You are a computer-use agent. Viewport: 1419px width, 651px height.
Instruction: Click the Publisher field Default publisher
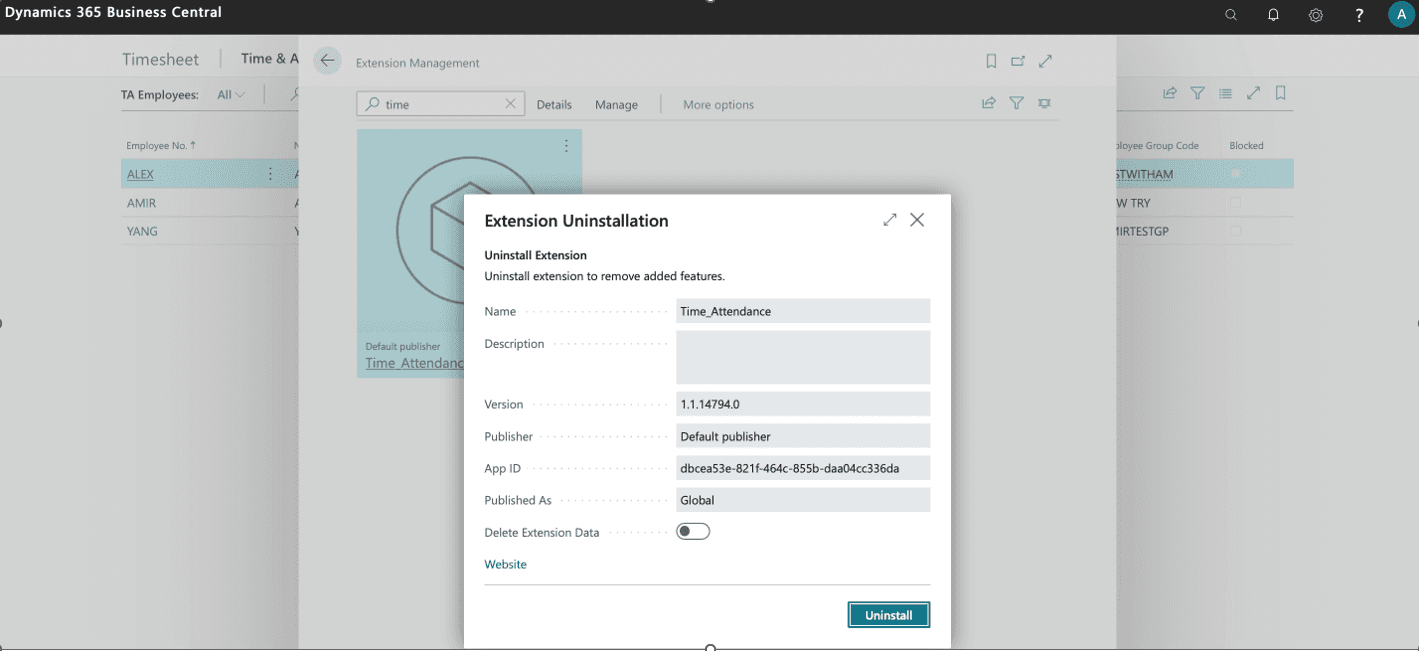[x=803, y=436]
